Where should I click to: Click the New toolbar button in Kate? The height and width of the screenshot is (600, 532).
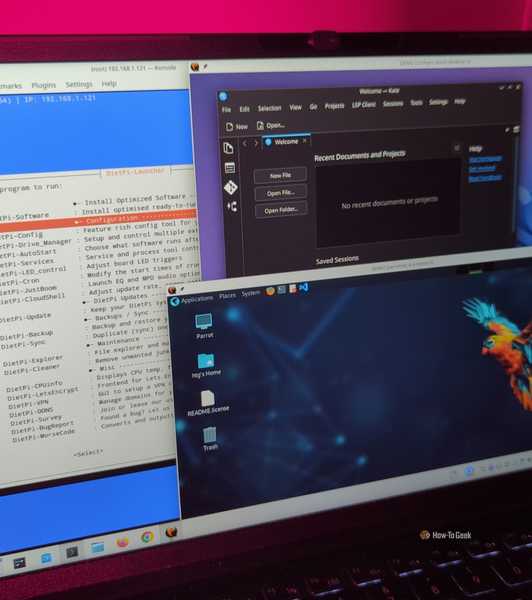coord(237,127)
